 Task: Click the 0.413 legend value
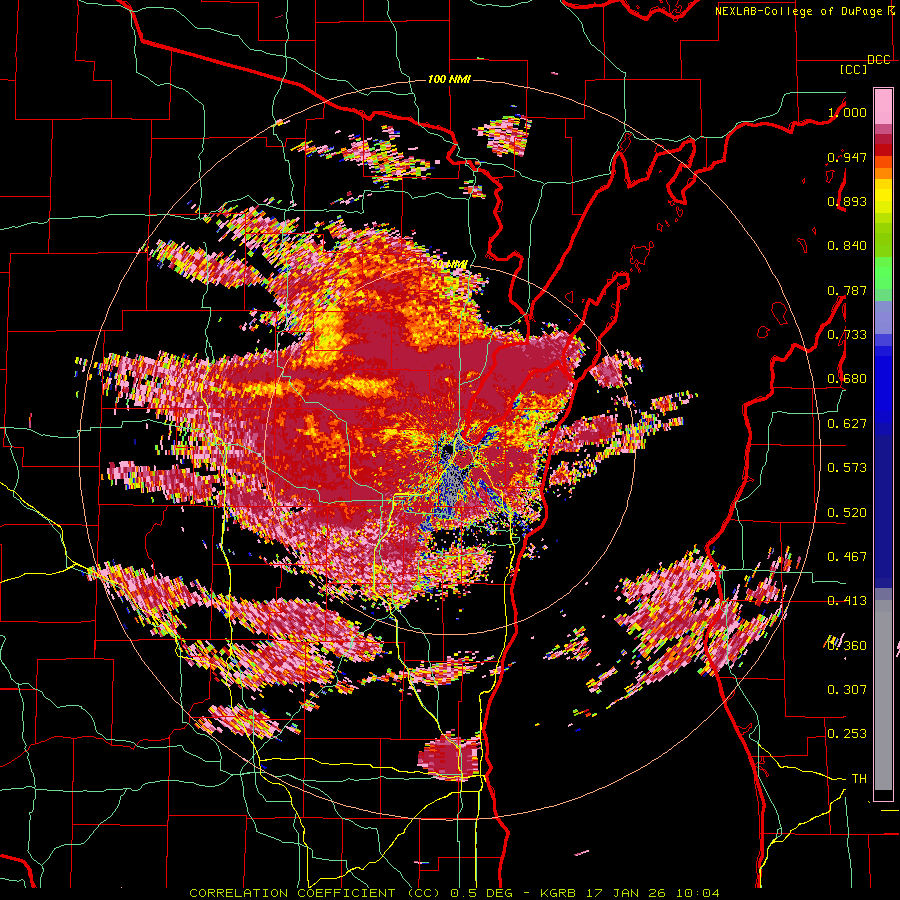[x=847, y=601]
